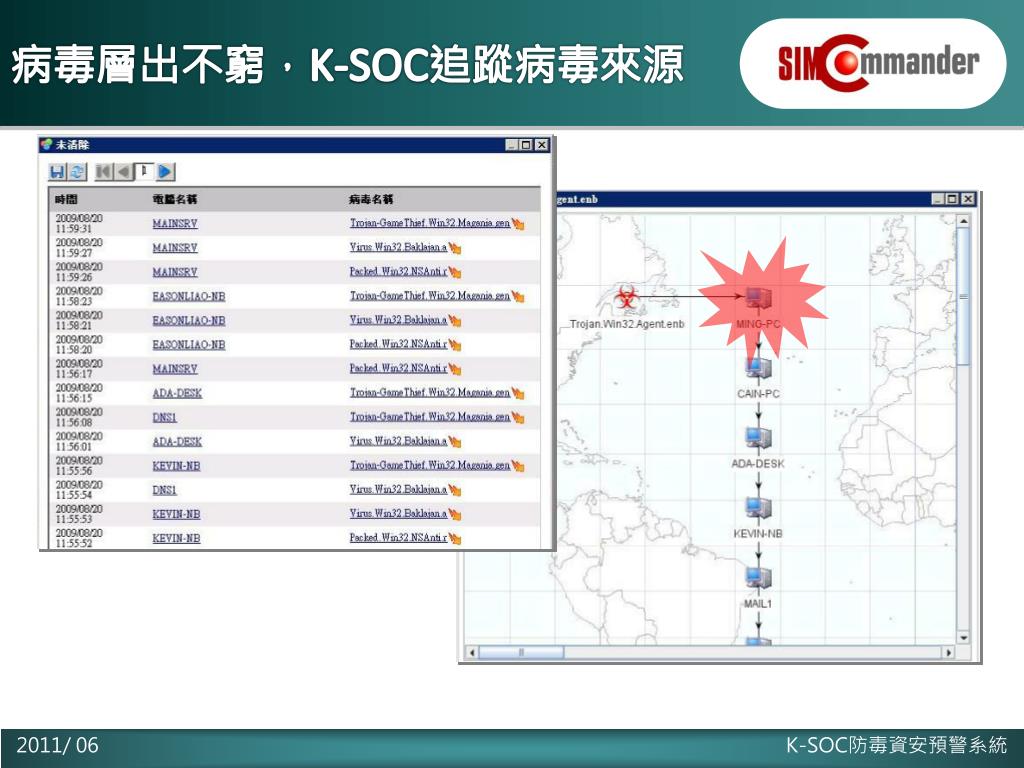Go to first page with skip-back arrow
The width and height of the screenshot is (1024, 768).
tap(104, 172)
